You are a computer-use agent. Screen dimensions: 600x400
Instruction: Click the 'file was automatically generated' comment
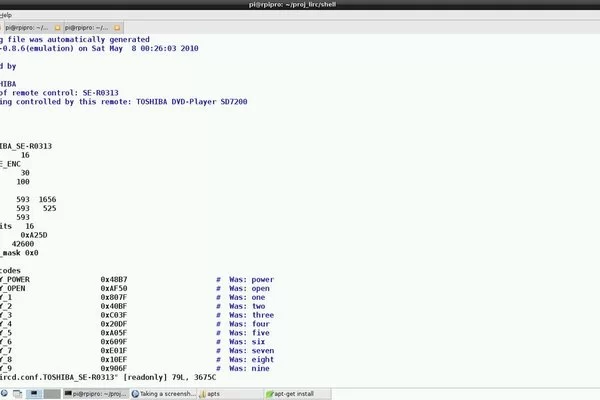tap(78, 39)
